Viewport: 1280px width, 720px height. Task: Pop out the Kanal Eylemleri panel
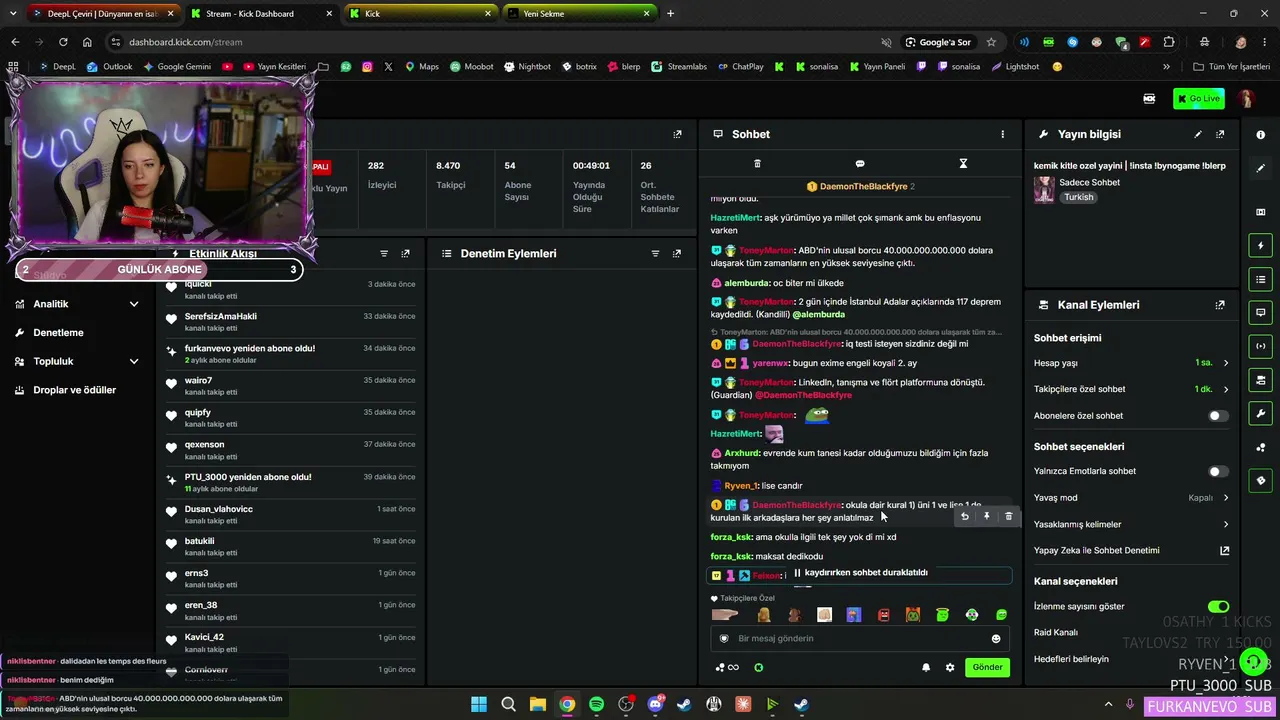coord(1220,305)
